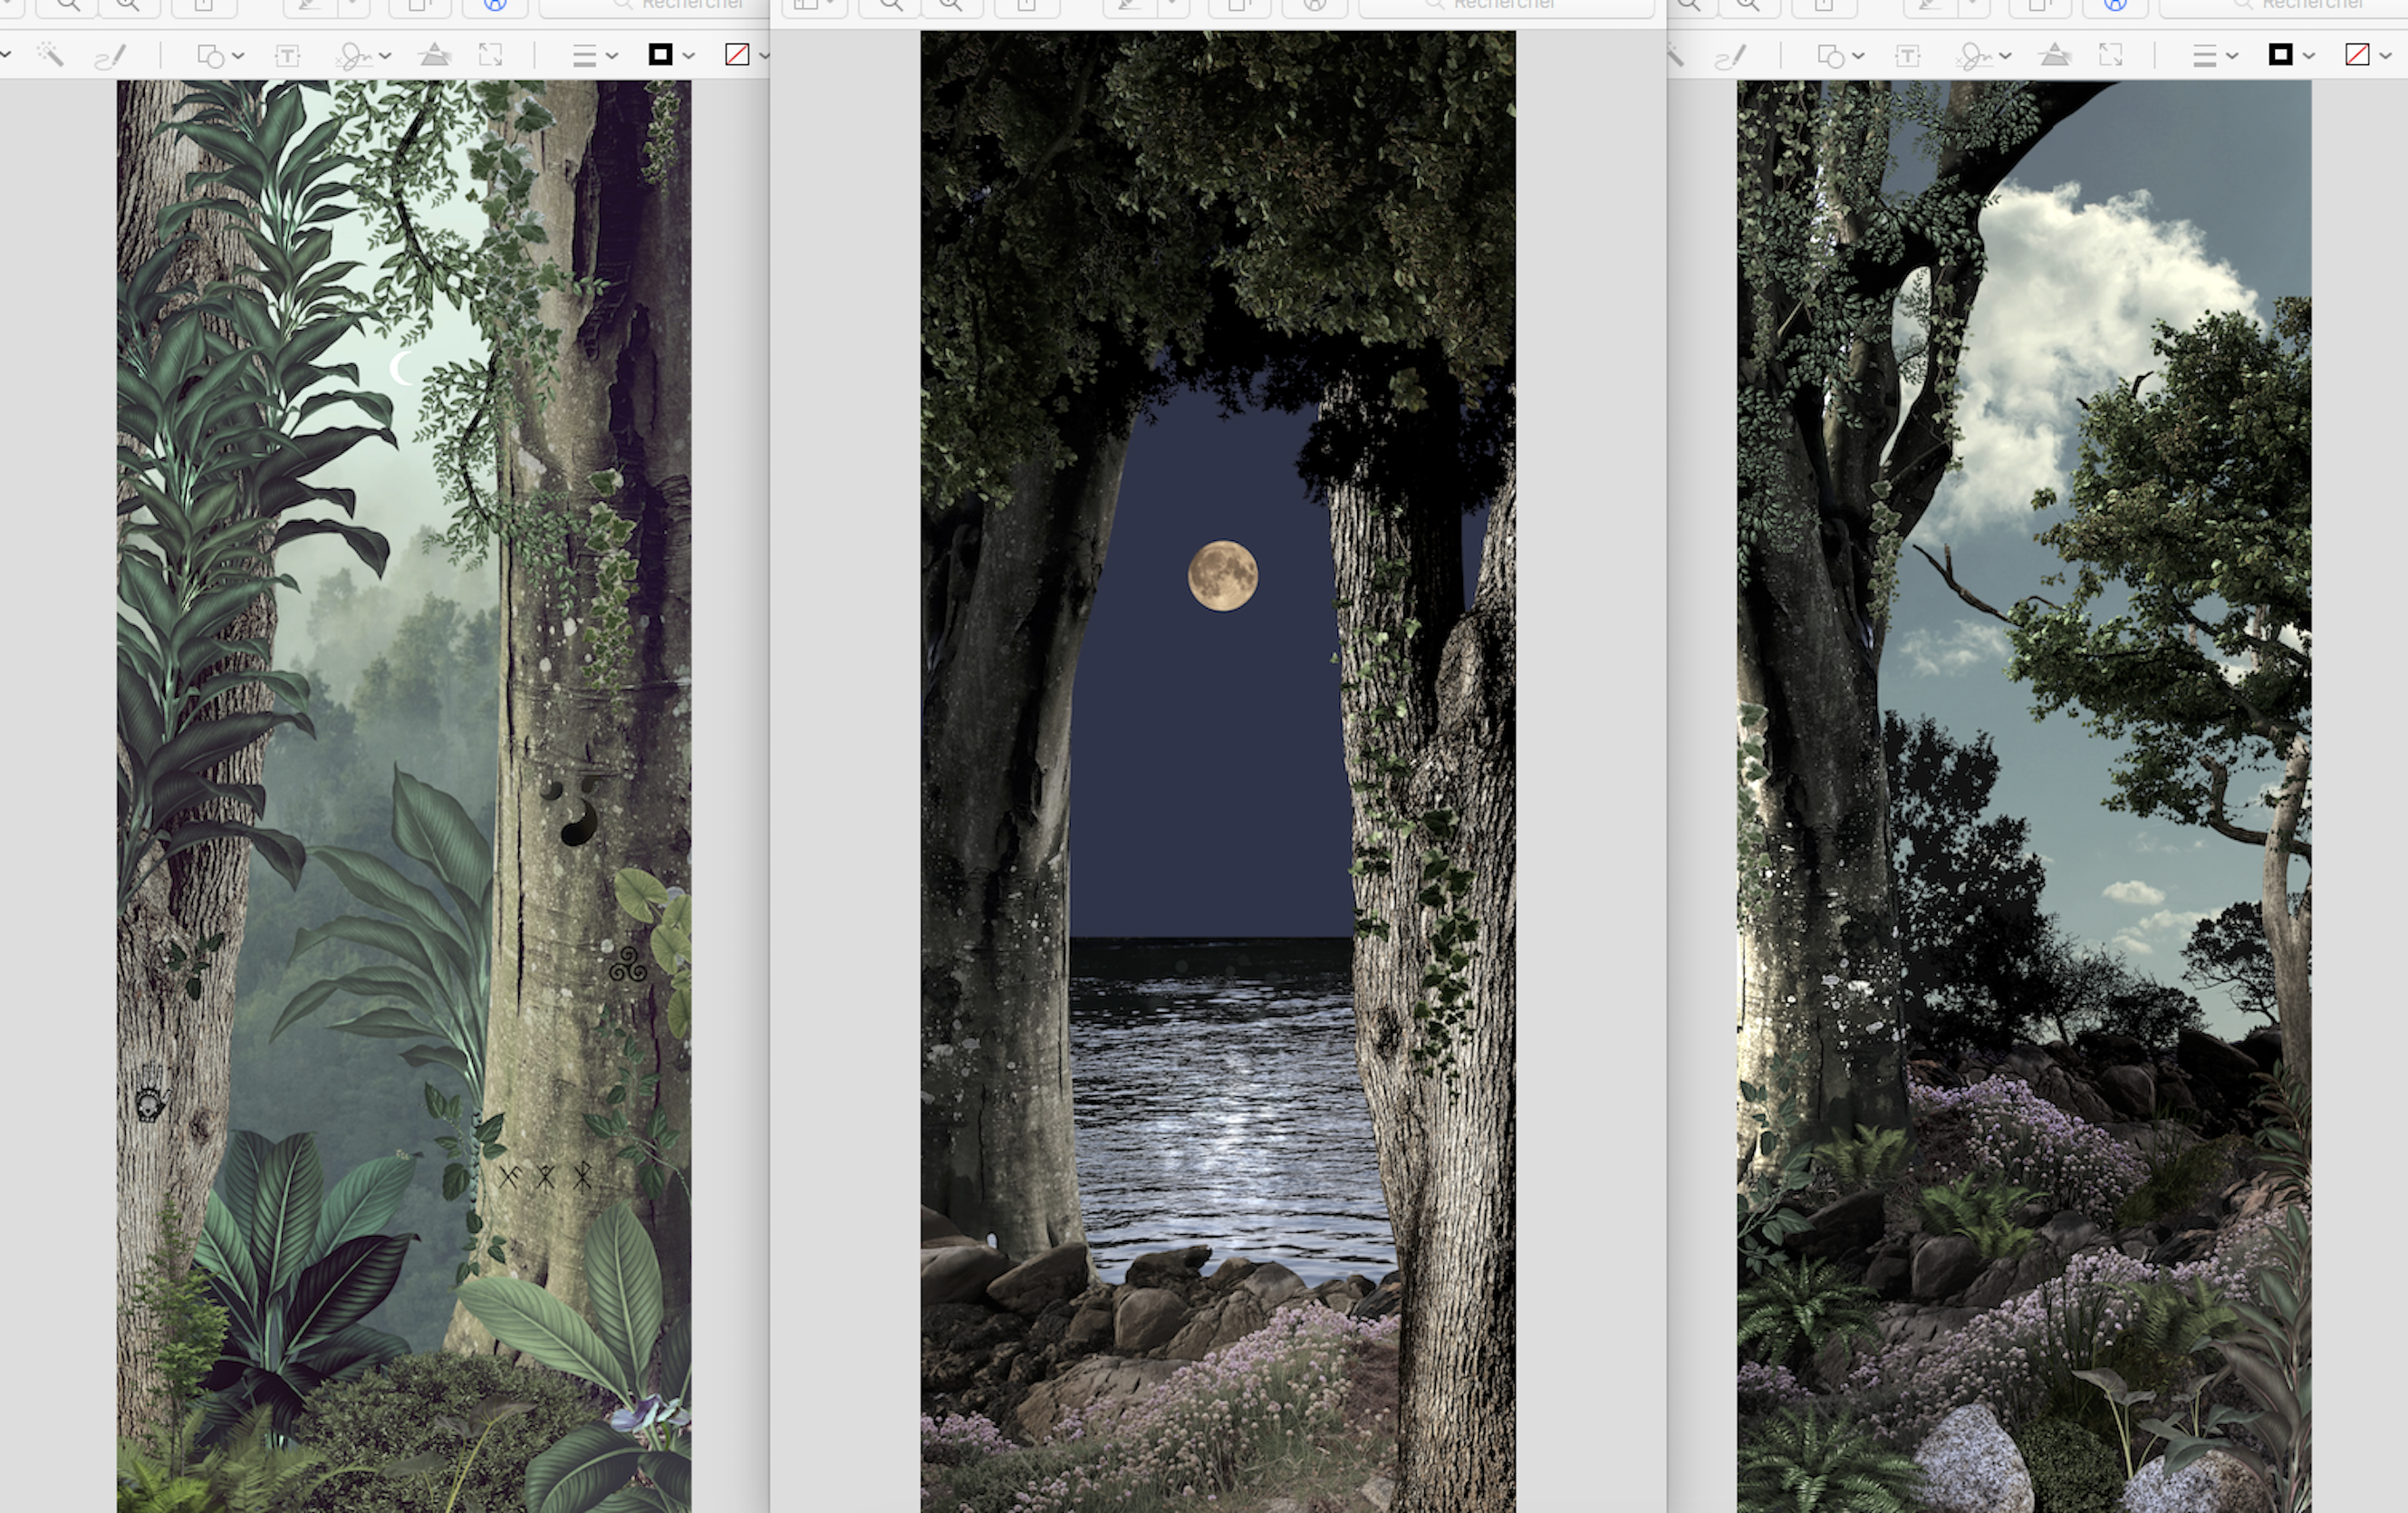2408x1513 pixels.
Task: Click Adjust Size icon in left window
Action: (x=490, y=54)
